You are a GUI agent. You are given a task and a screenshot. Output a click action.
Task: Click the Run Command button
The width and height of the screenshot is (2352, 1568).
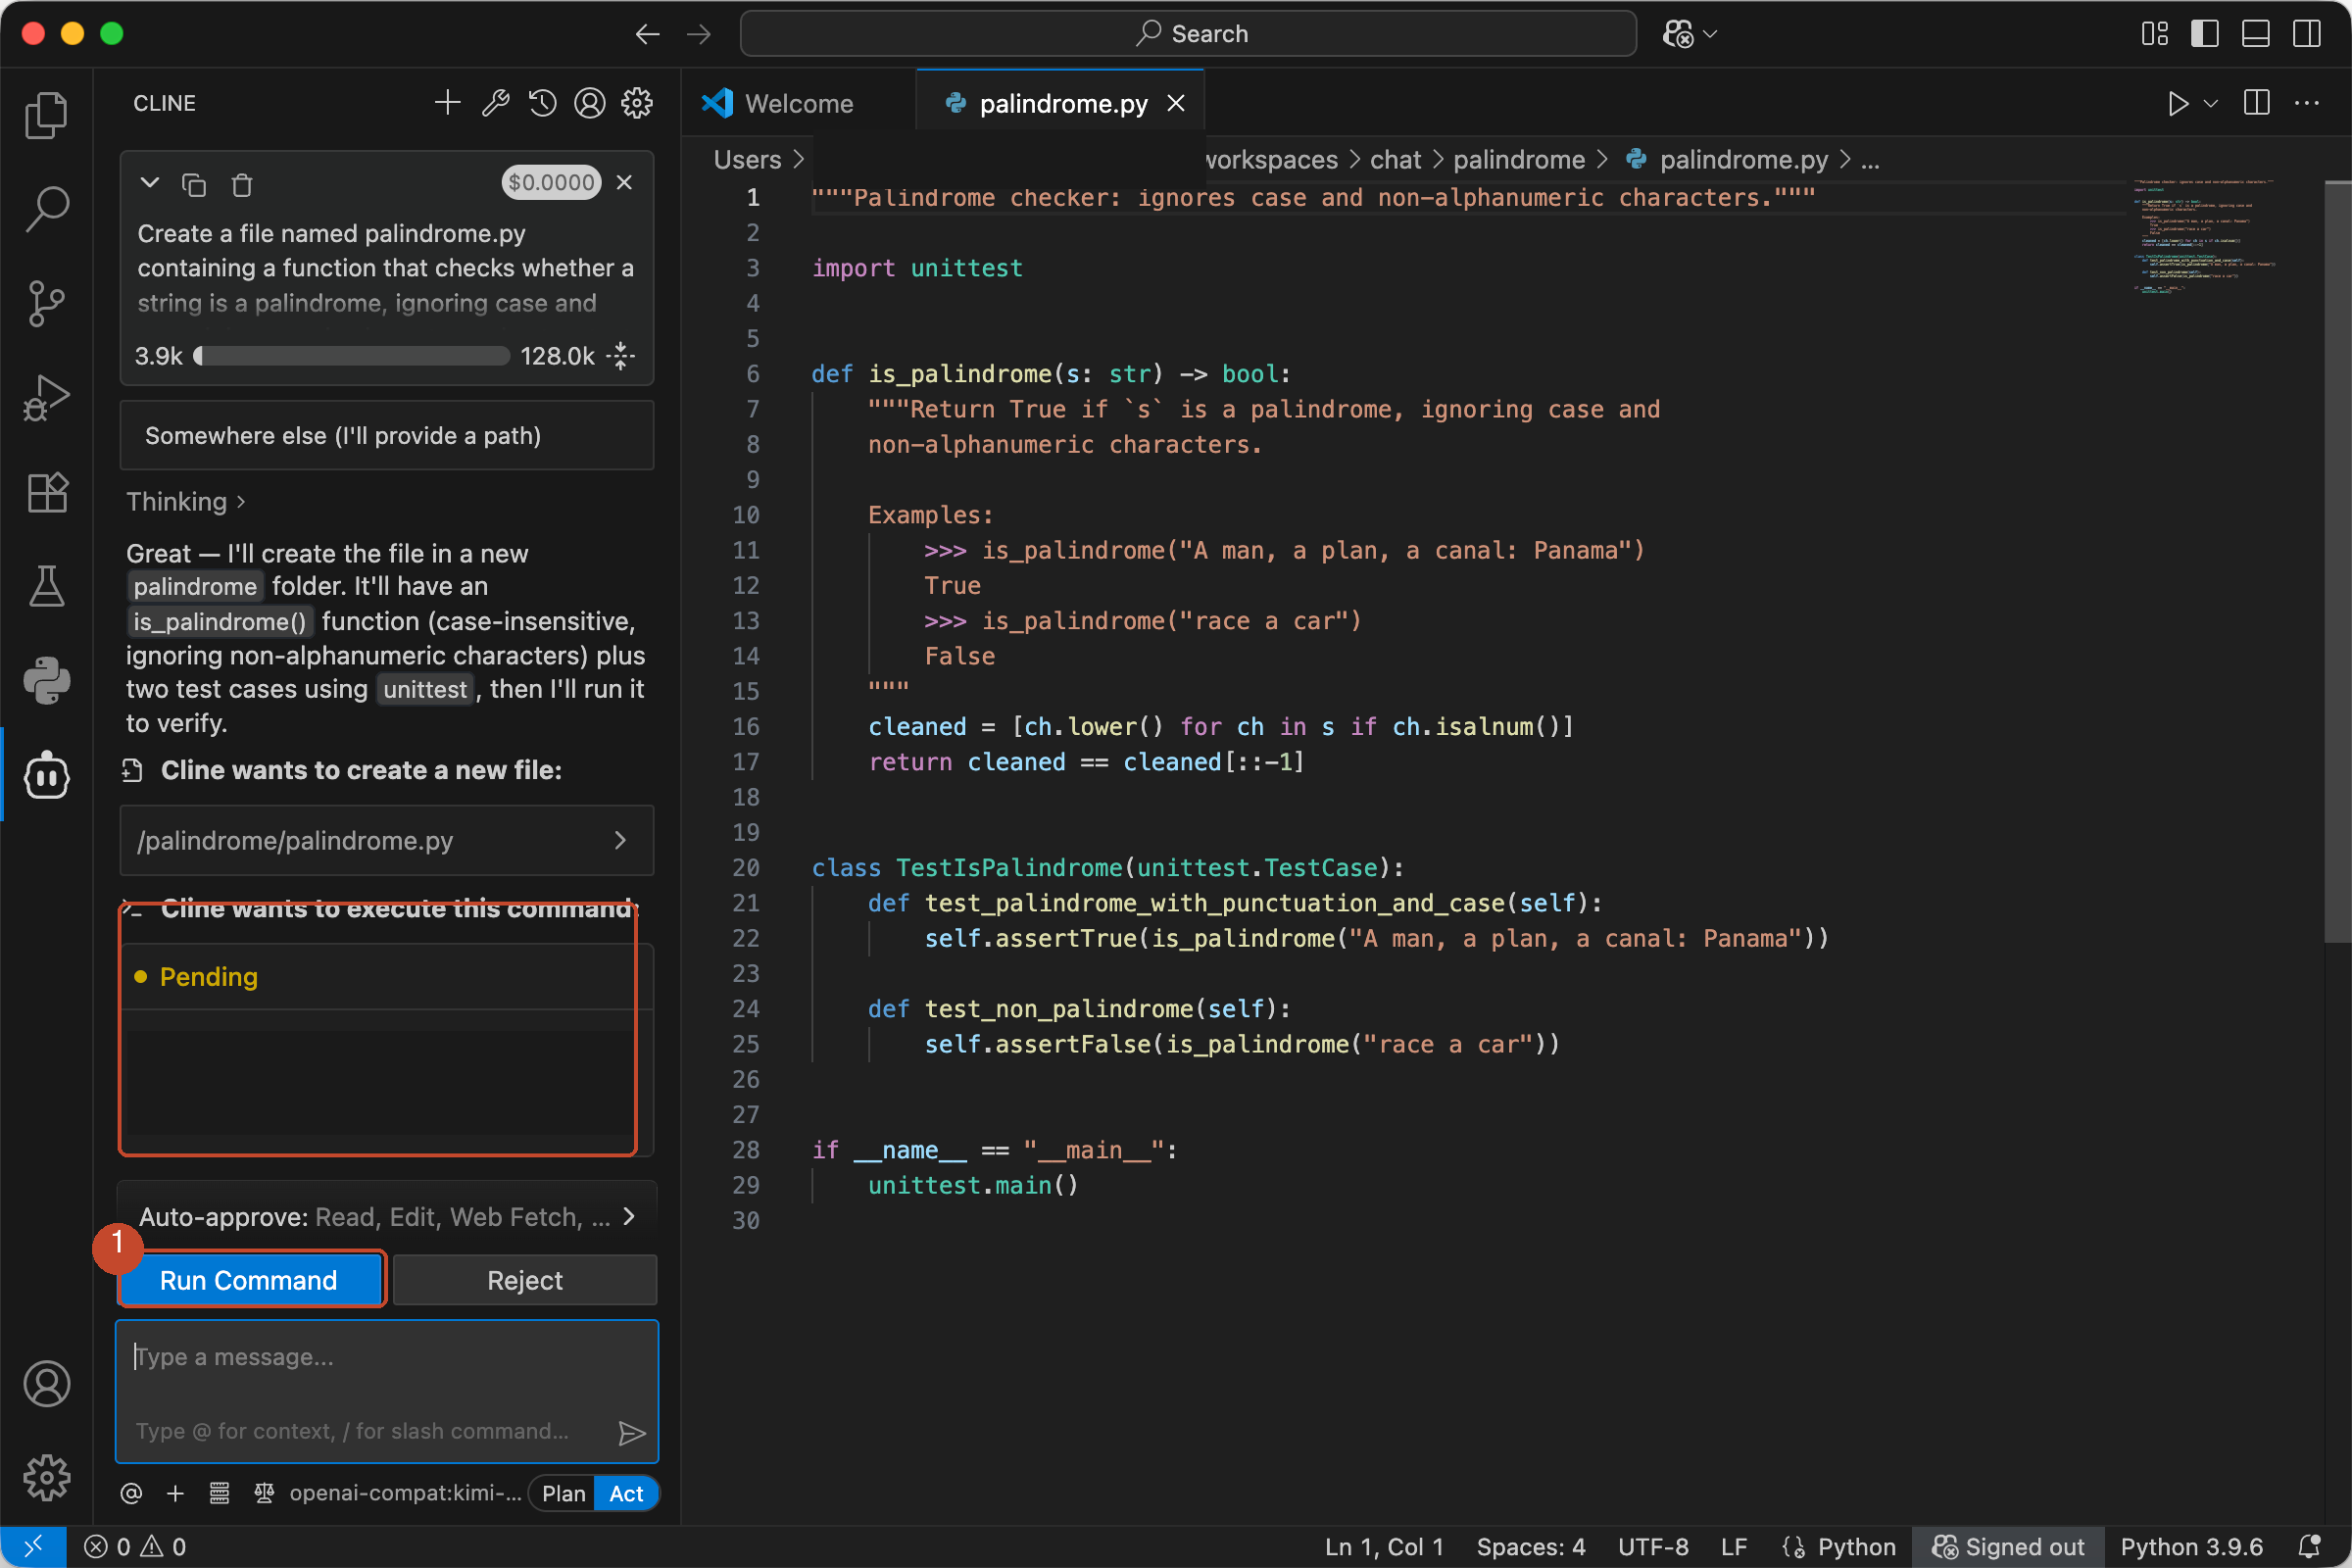(x=250, y=1280)
